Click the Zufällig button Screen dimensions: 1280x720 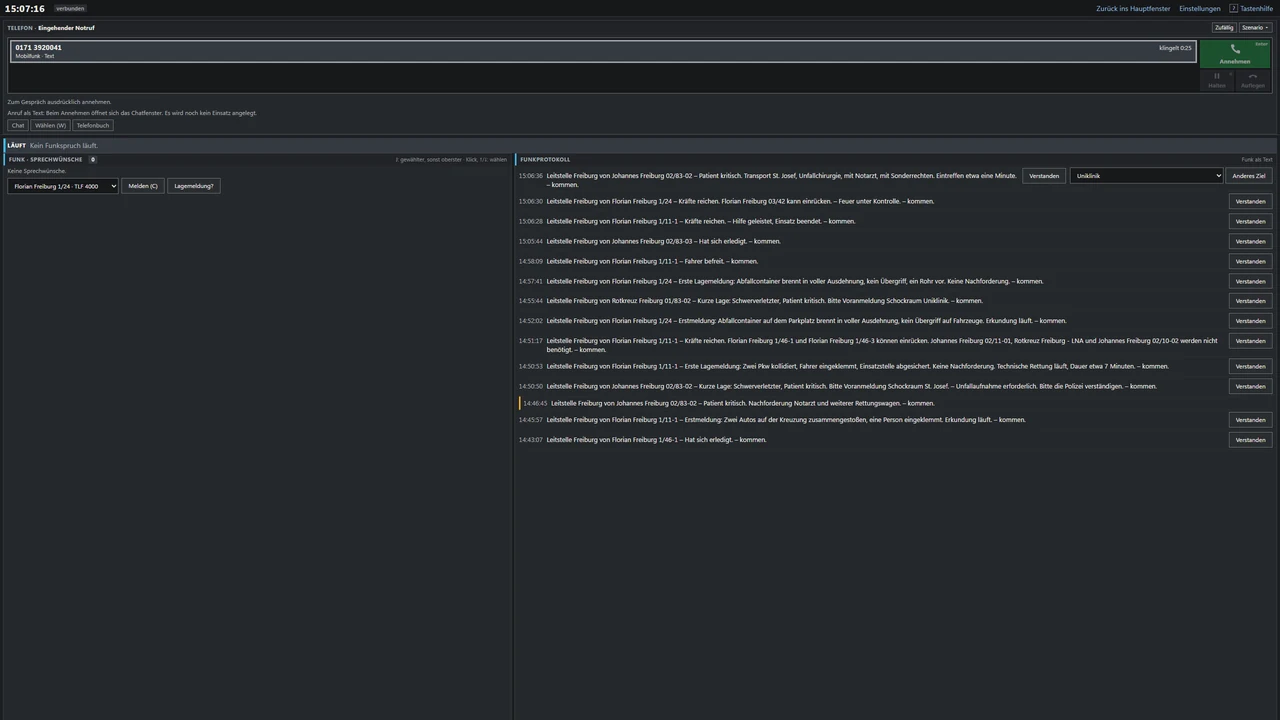1224,28
